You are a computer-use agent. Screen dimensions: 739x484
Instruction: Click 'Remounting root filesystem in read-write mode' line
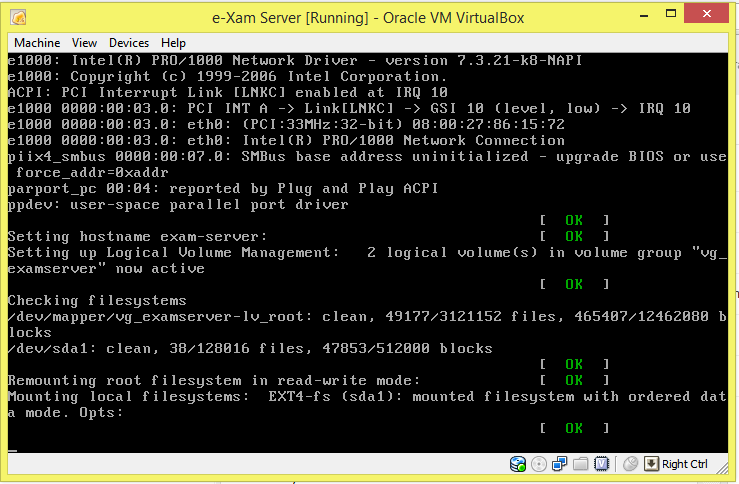(x=213, y=380)
